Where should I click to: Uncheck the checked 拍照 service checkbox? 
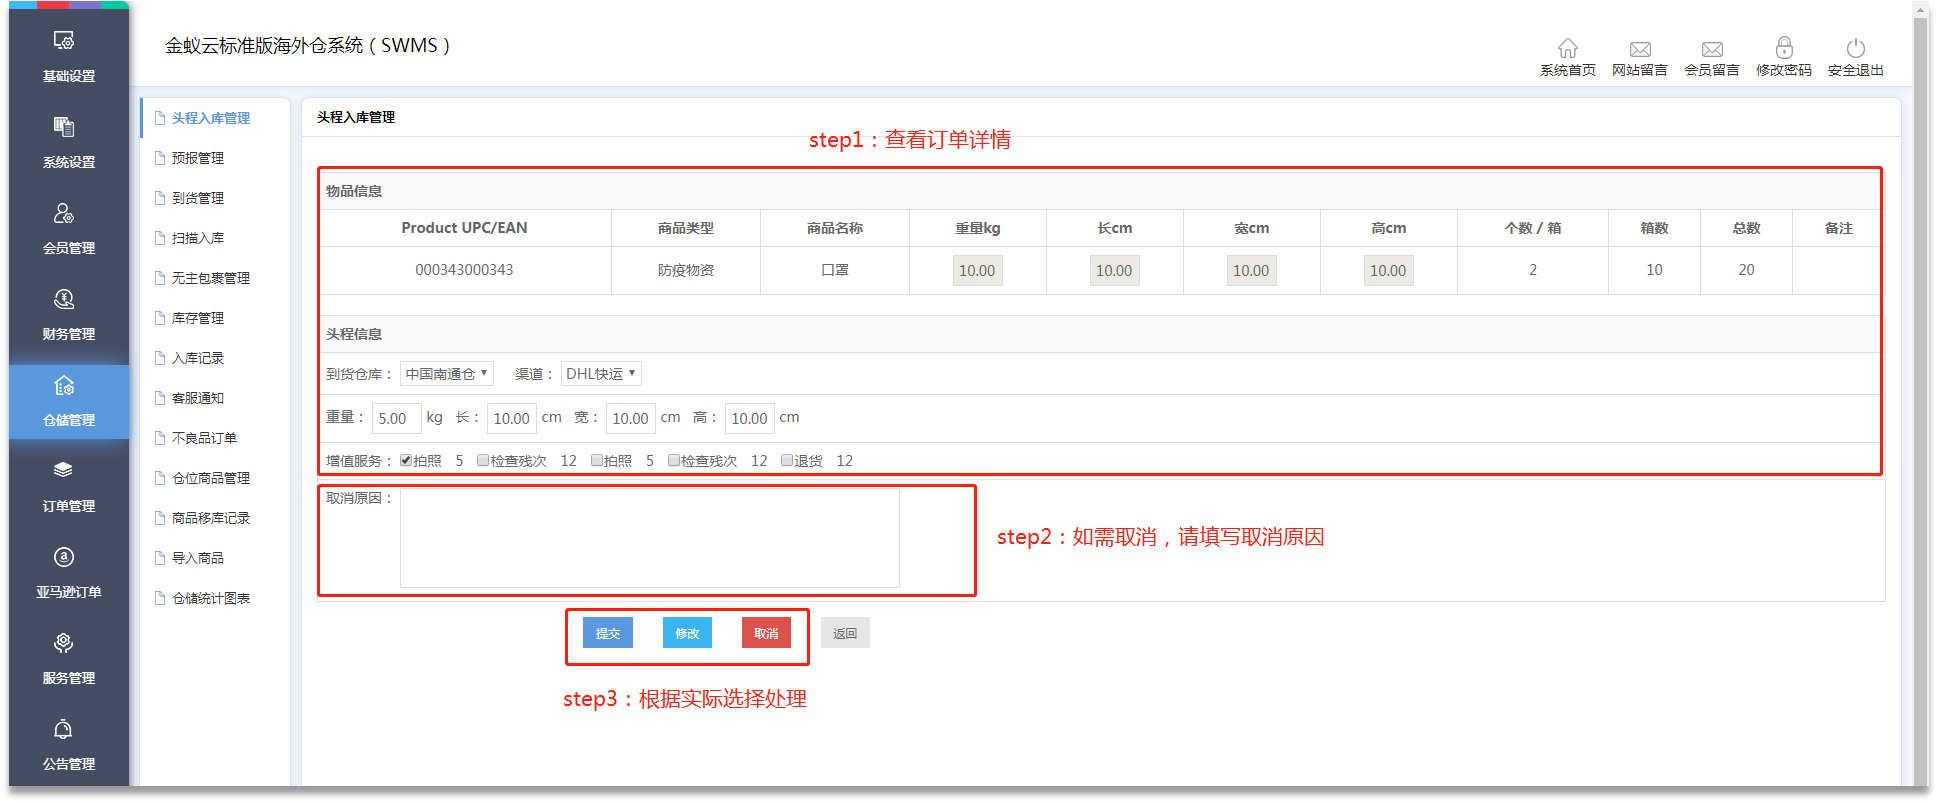pyautogui.click(x=406, y=461)
